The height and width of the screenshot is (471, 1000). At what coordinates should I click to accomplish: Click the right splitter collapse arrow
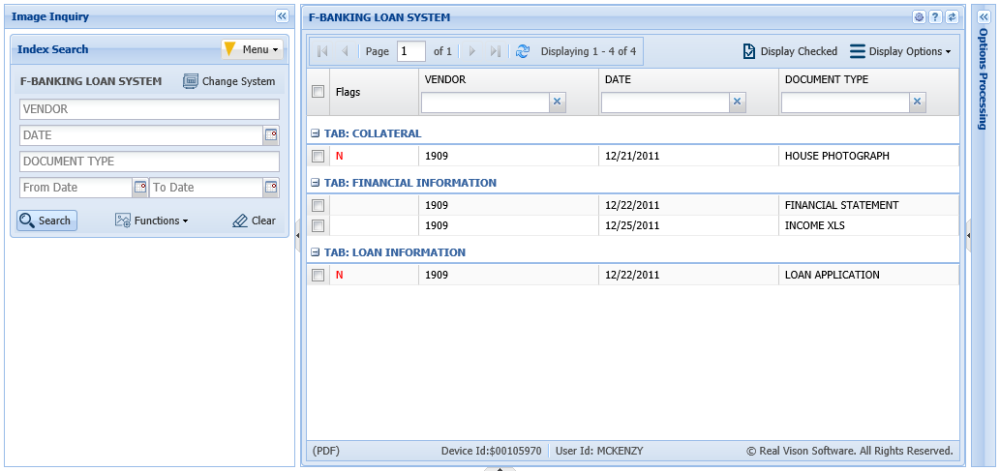968,236
